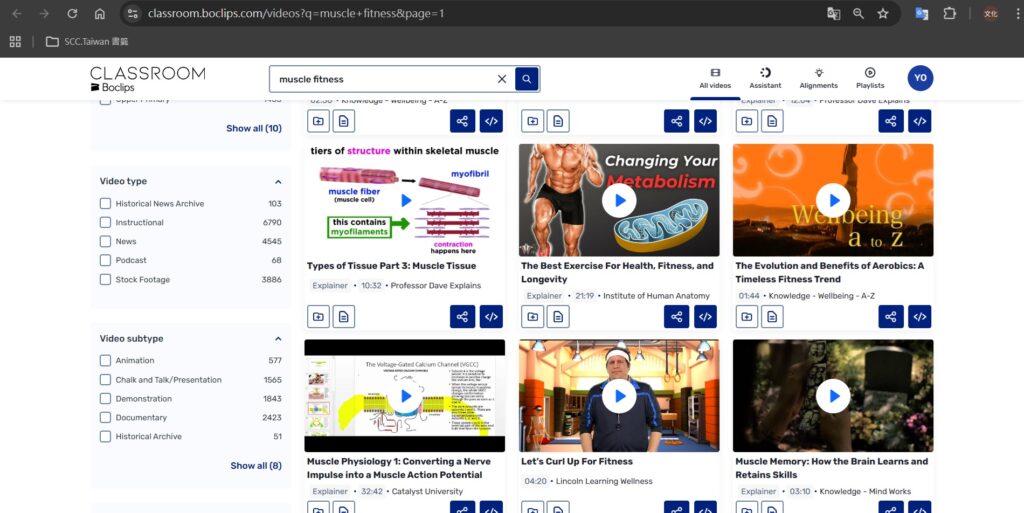Image resolution: width=1024 pixels, height=513 pixels.
Task: Open the Assistant tab
Action: click(765, 78)
